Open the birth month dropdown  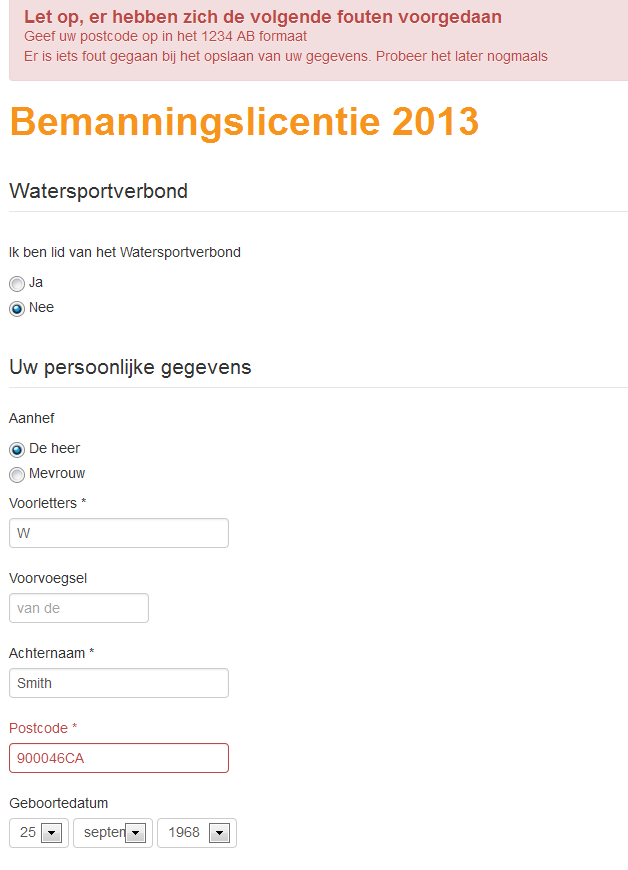113,833
